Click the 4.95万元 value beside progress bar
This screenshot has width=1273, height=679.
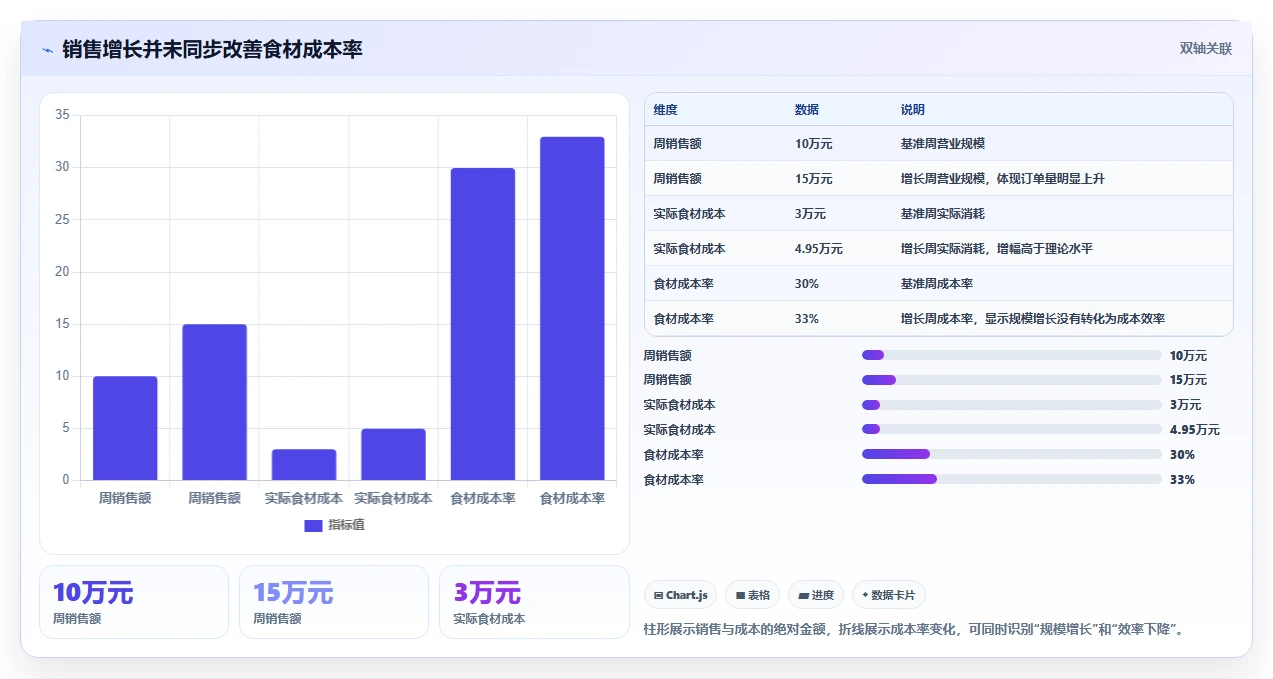[1194, 430]
